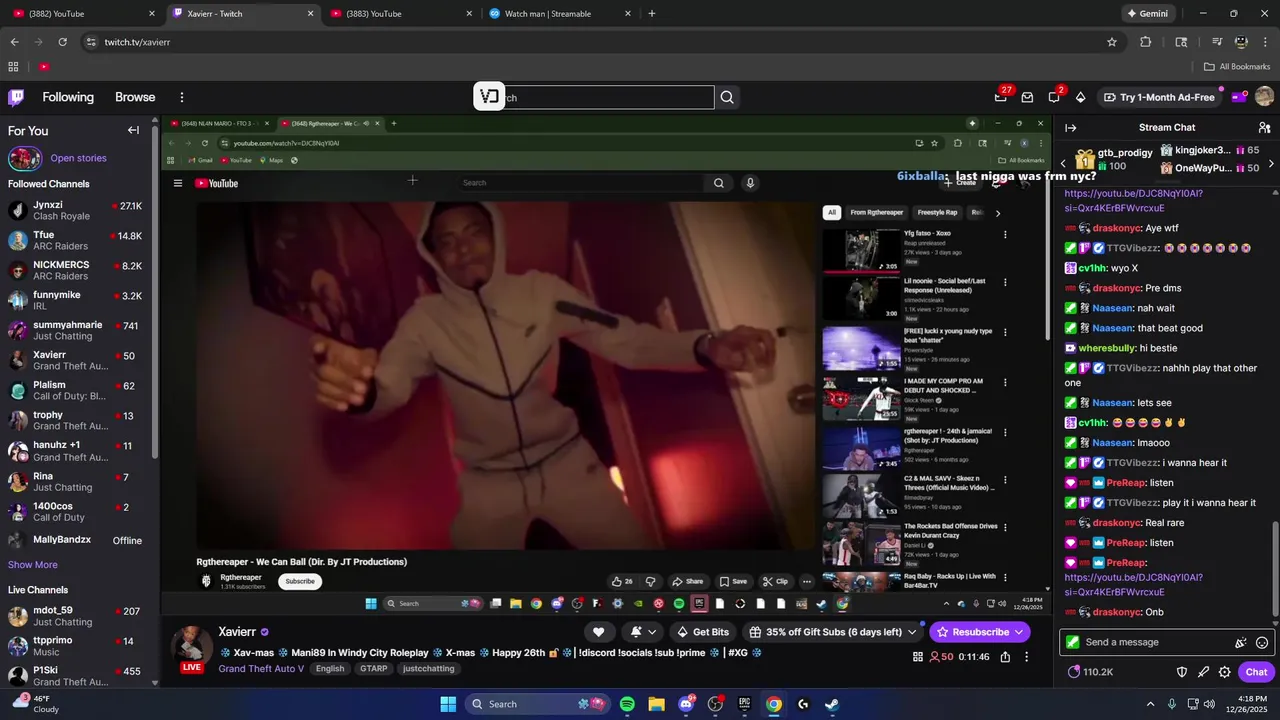The height and width of the screenshot is (720, 1280).
Task: Open the chat shield mode icon
Action: coord(1181,672)
